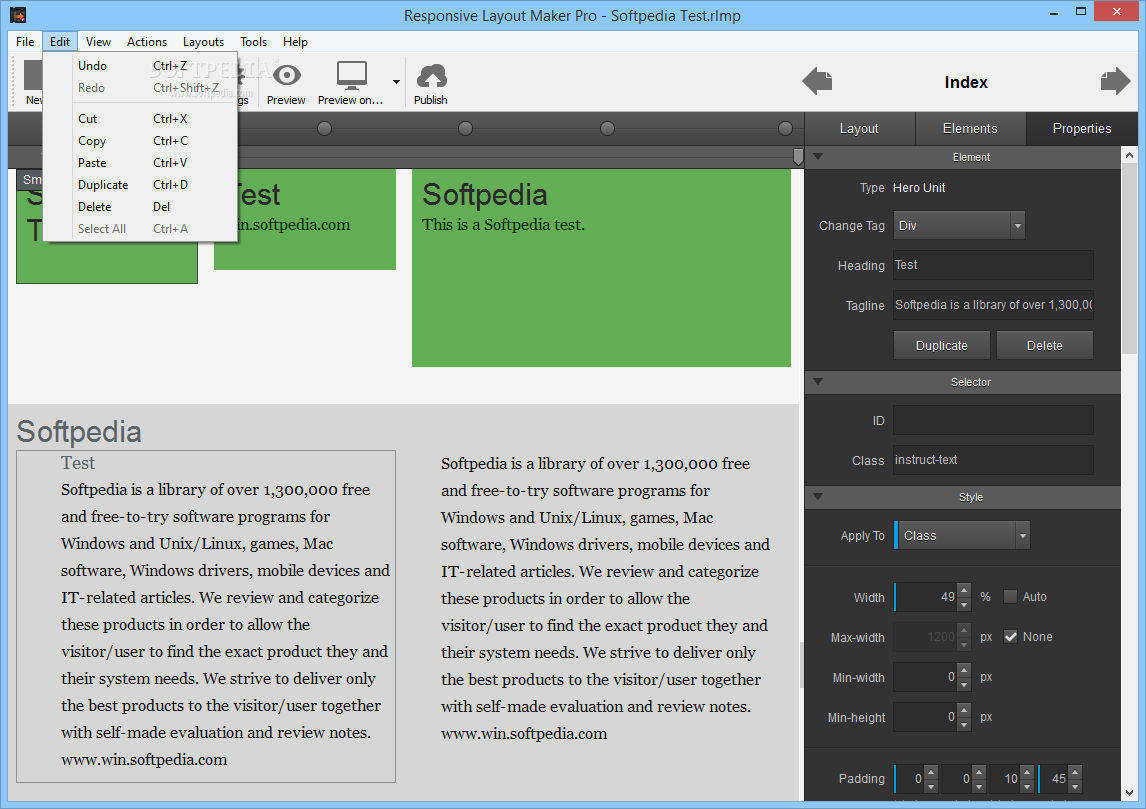Click the gray Softpedia section heading
This screenshot has width=1146, height=809.
pyautogui.click(x=79, y=431)
